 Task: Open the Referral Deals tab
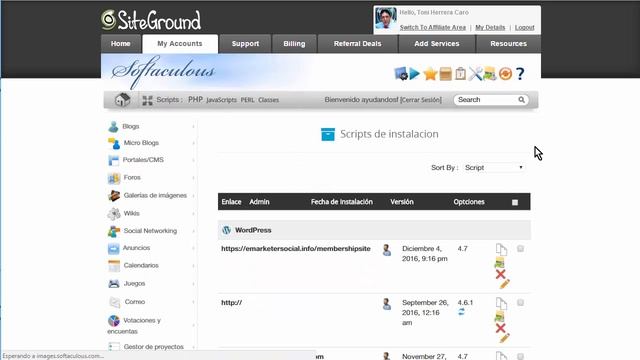click(x=358, y=44)
